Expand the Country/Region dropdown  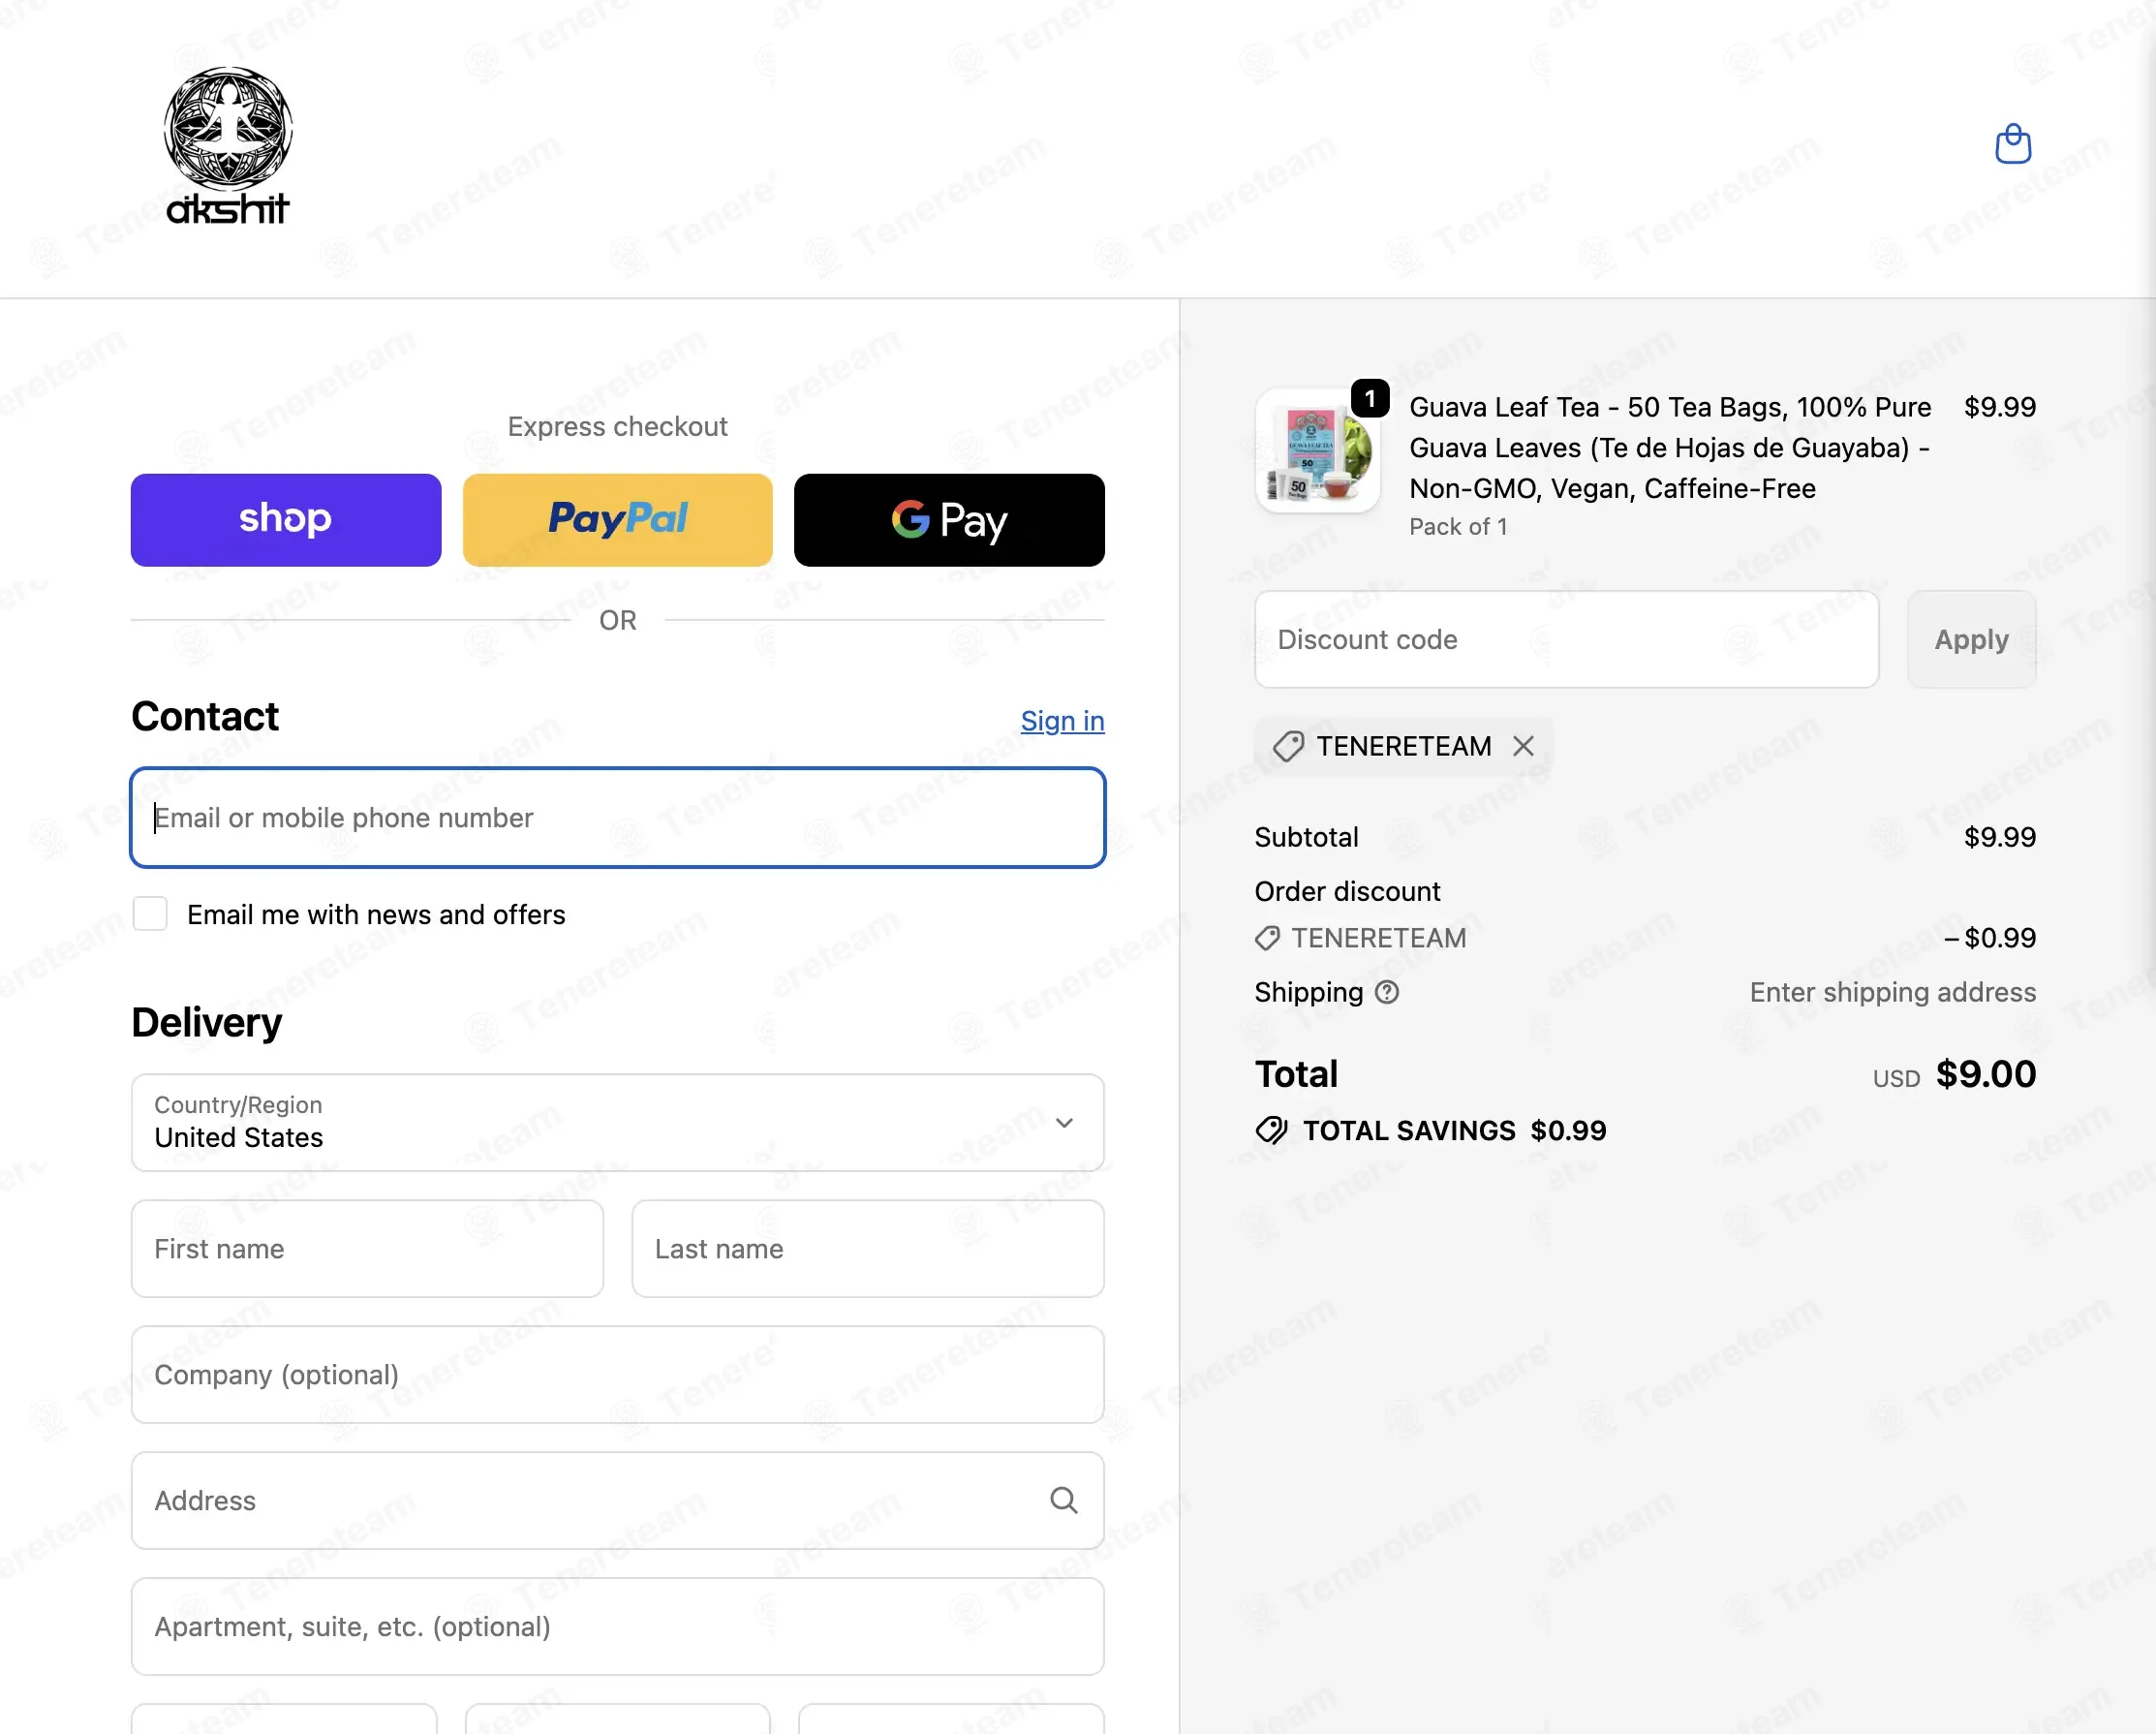(x=618, y=1122)
